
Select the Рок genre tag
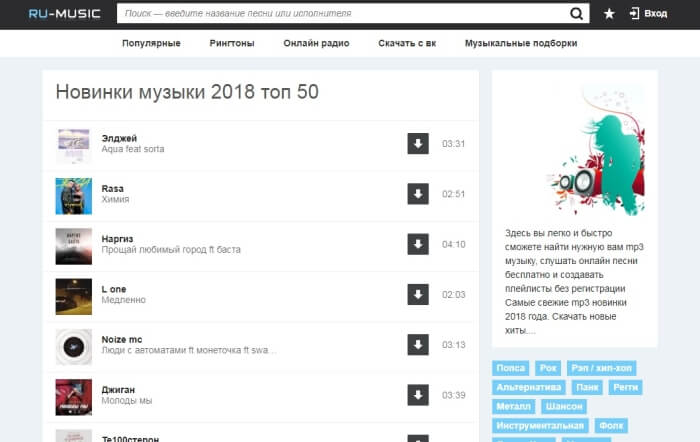(548, 368)
